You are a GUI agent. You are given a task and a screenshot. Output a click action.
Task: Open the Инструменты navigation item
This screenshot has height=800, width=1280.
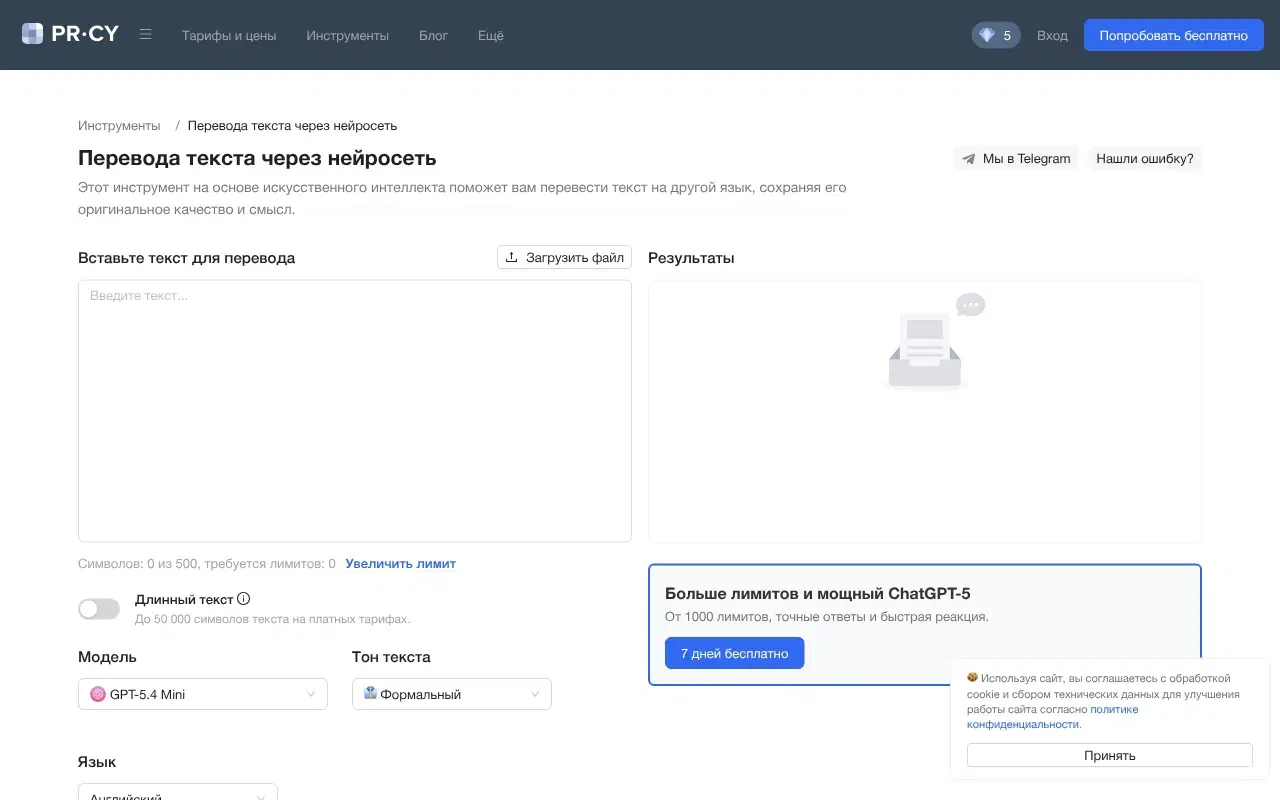point(347,35)
